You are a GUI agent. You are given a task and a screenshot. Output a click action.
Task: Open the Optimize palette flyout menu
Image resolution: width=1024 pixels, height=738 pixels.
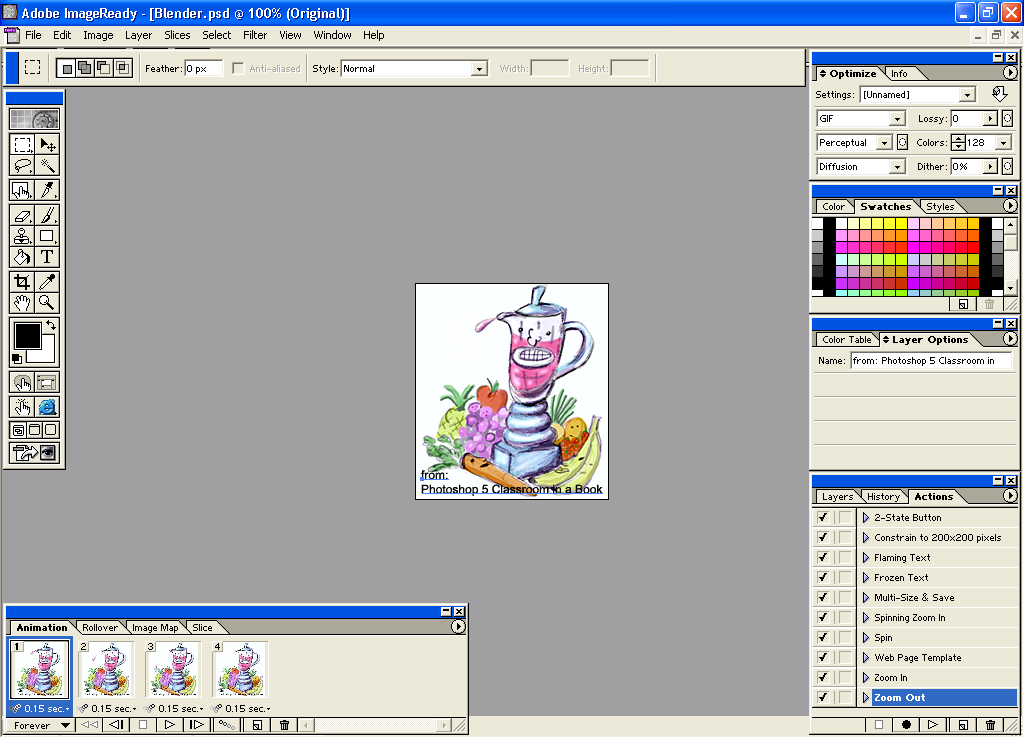pos(1010,73)
